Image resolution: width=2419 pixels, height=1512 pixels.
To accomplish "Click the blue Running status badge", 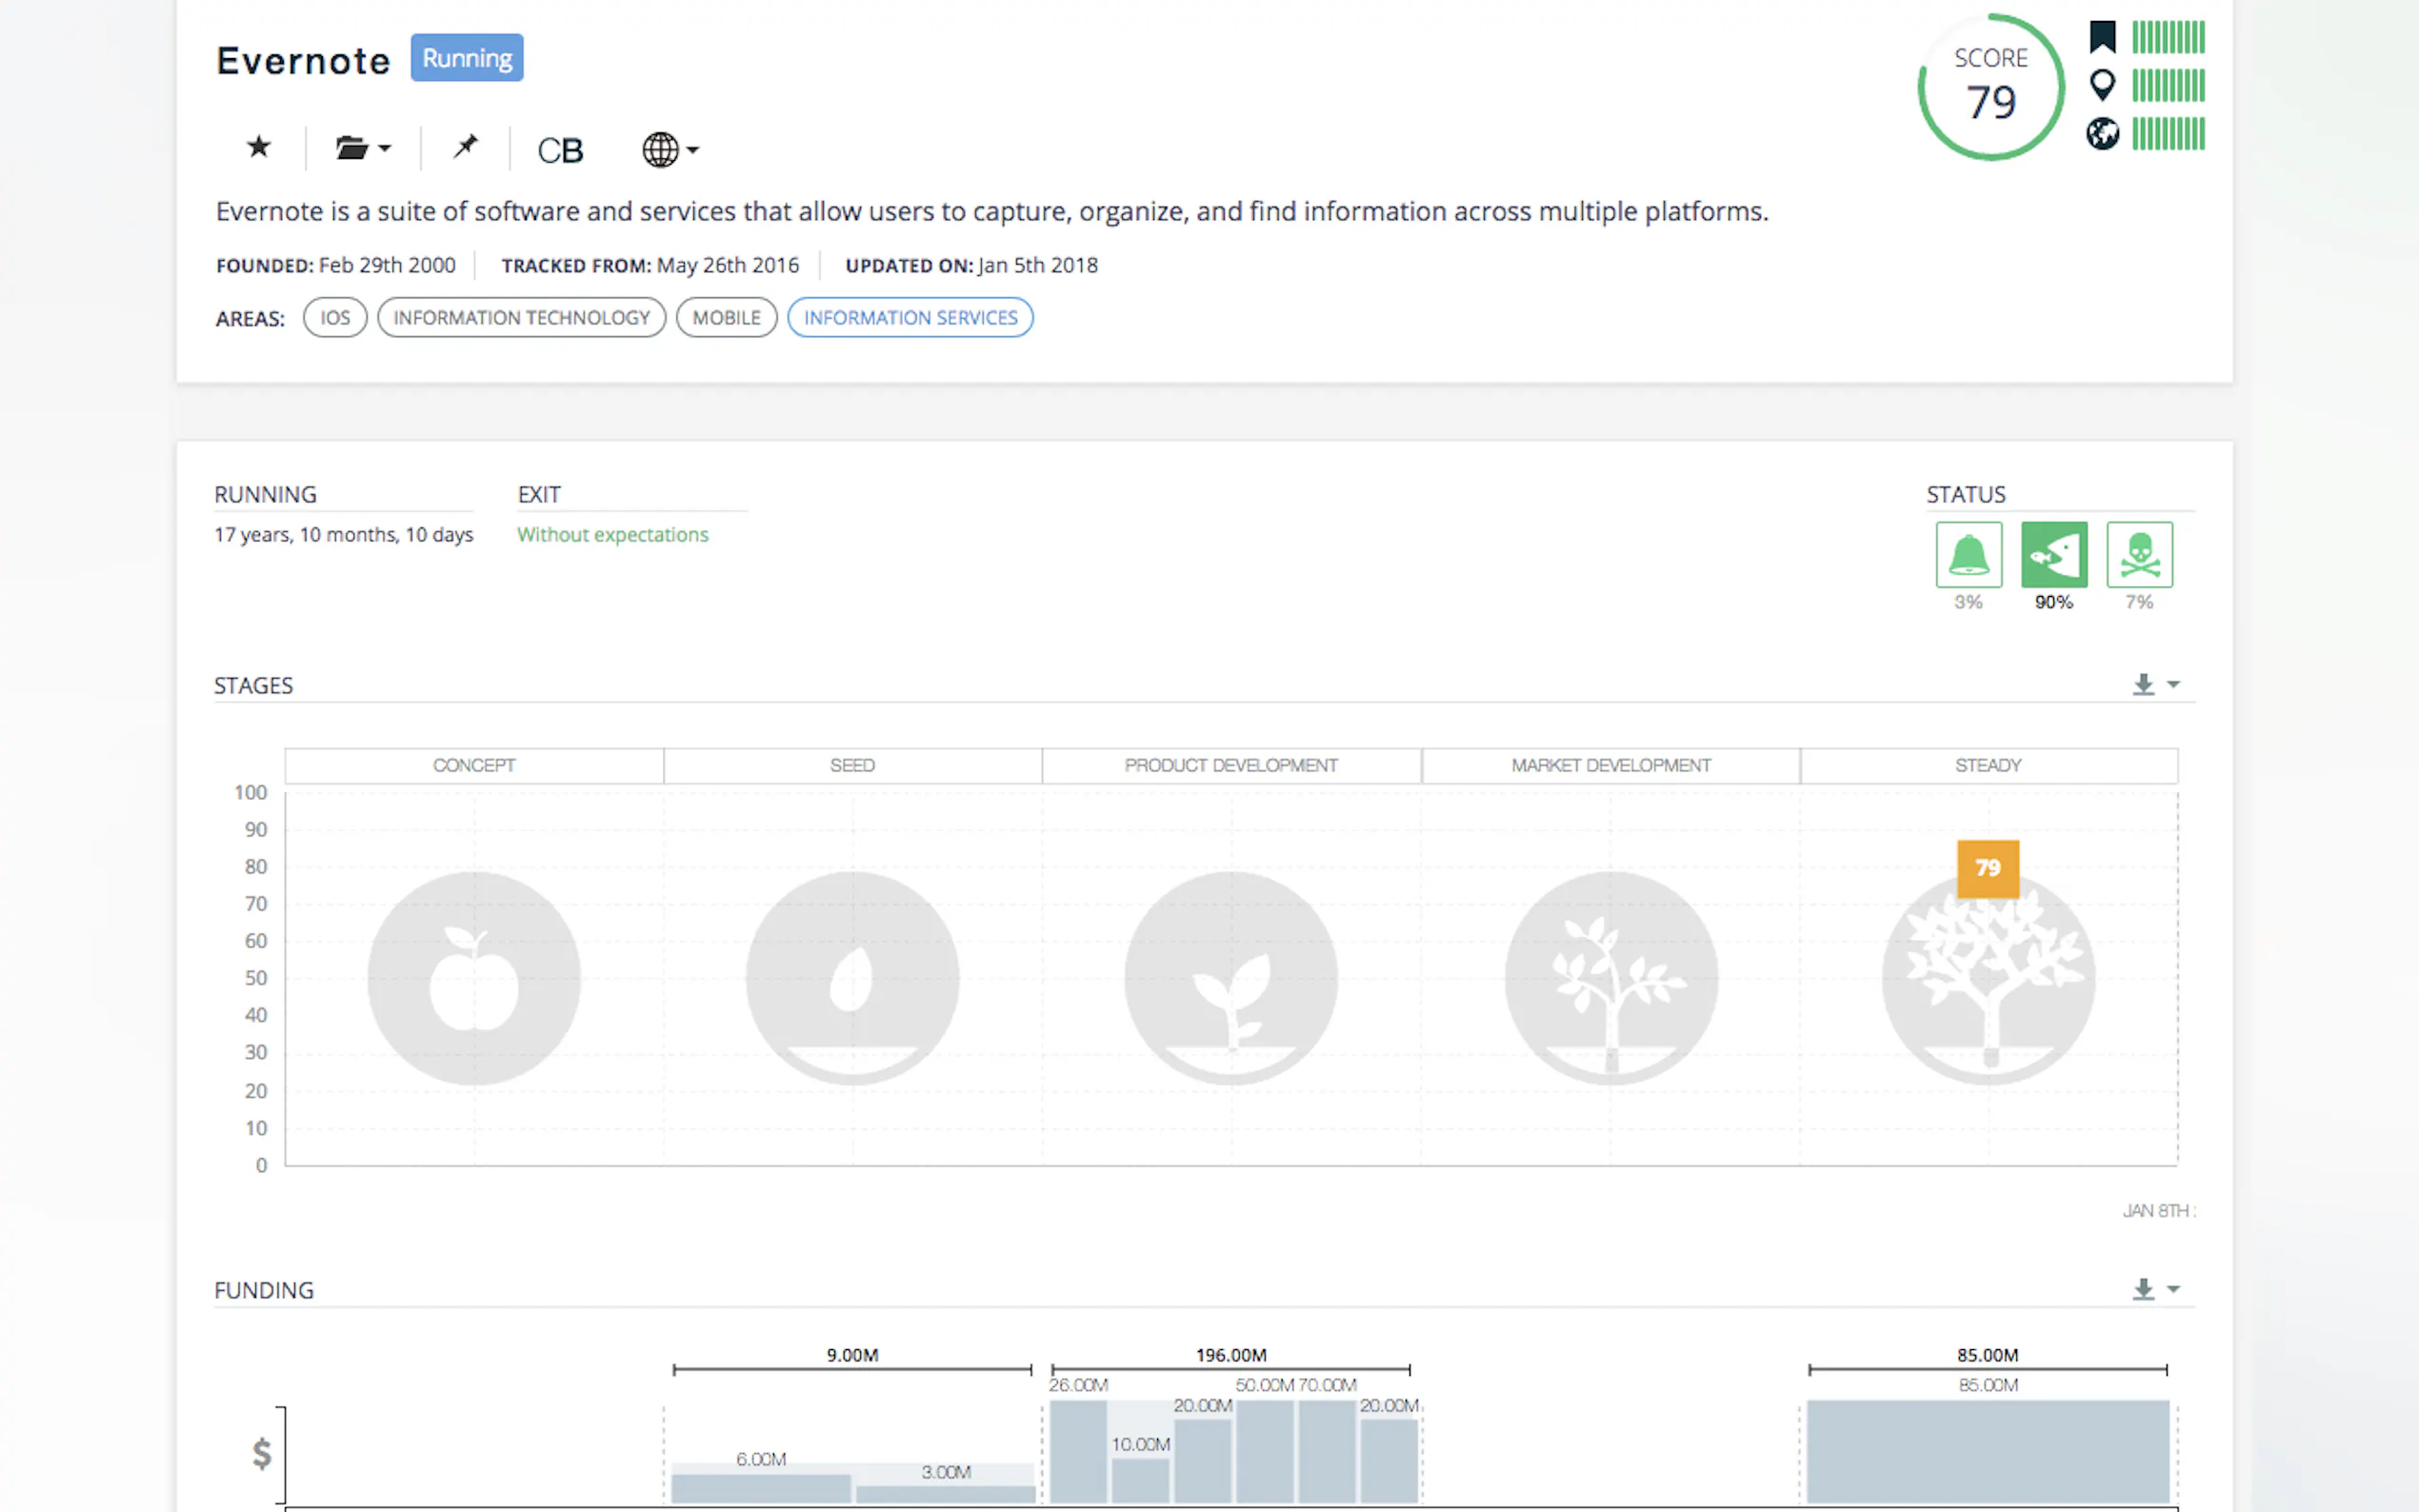I will 467,58.
